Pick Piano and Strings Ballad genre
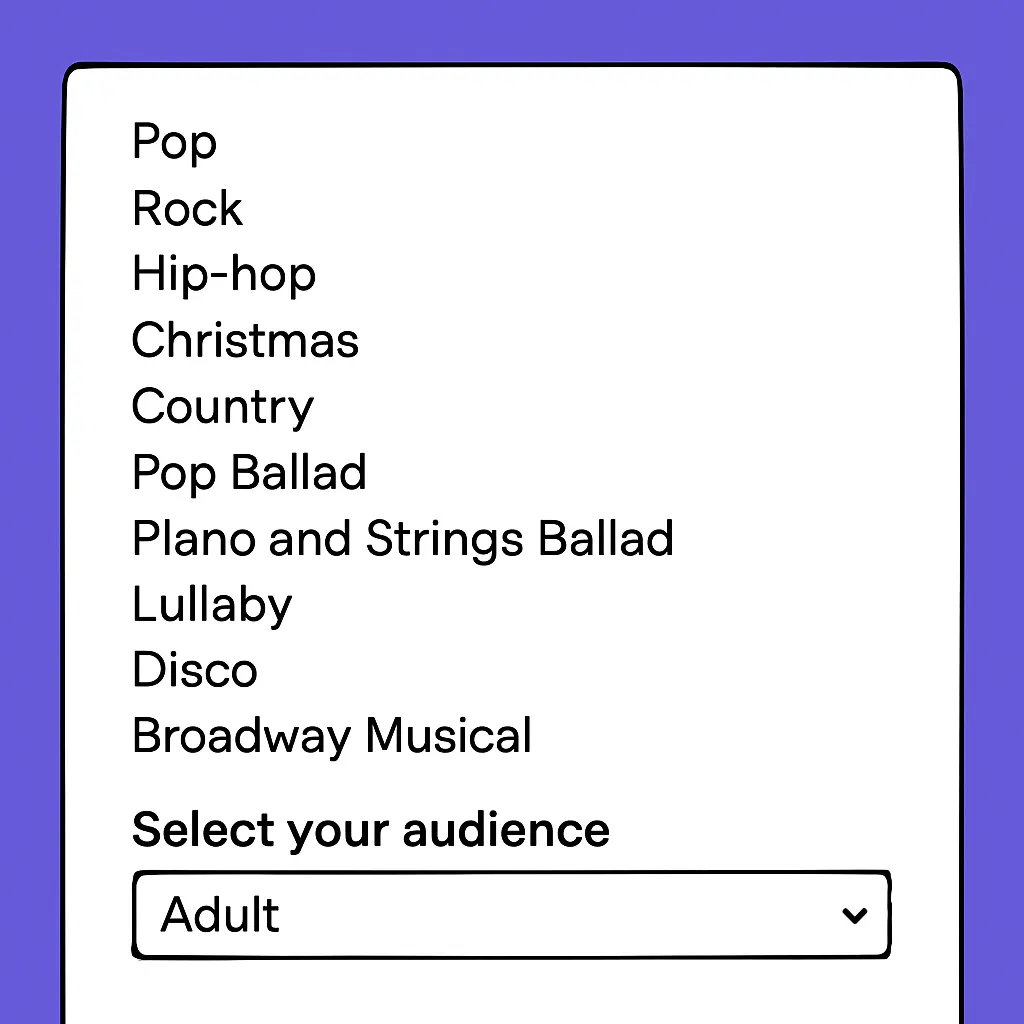The width and height of the screenshot is (1024, 1024). 402,538
